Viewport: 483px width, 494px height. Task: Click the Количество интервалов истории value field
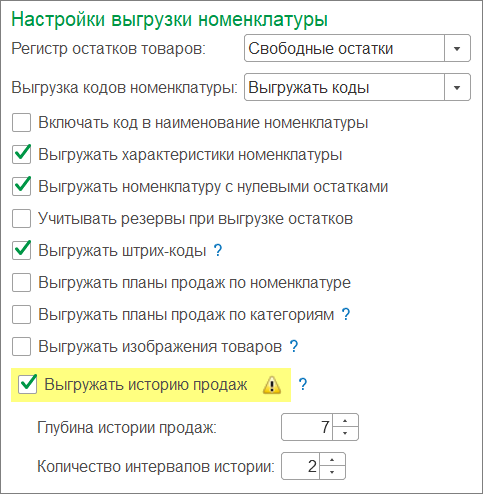[x=300, y=466]
